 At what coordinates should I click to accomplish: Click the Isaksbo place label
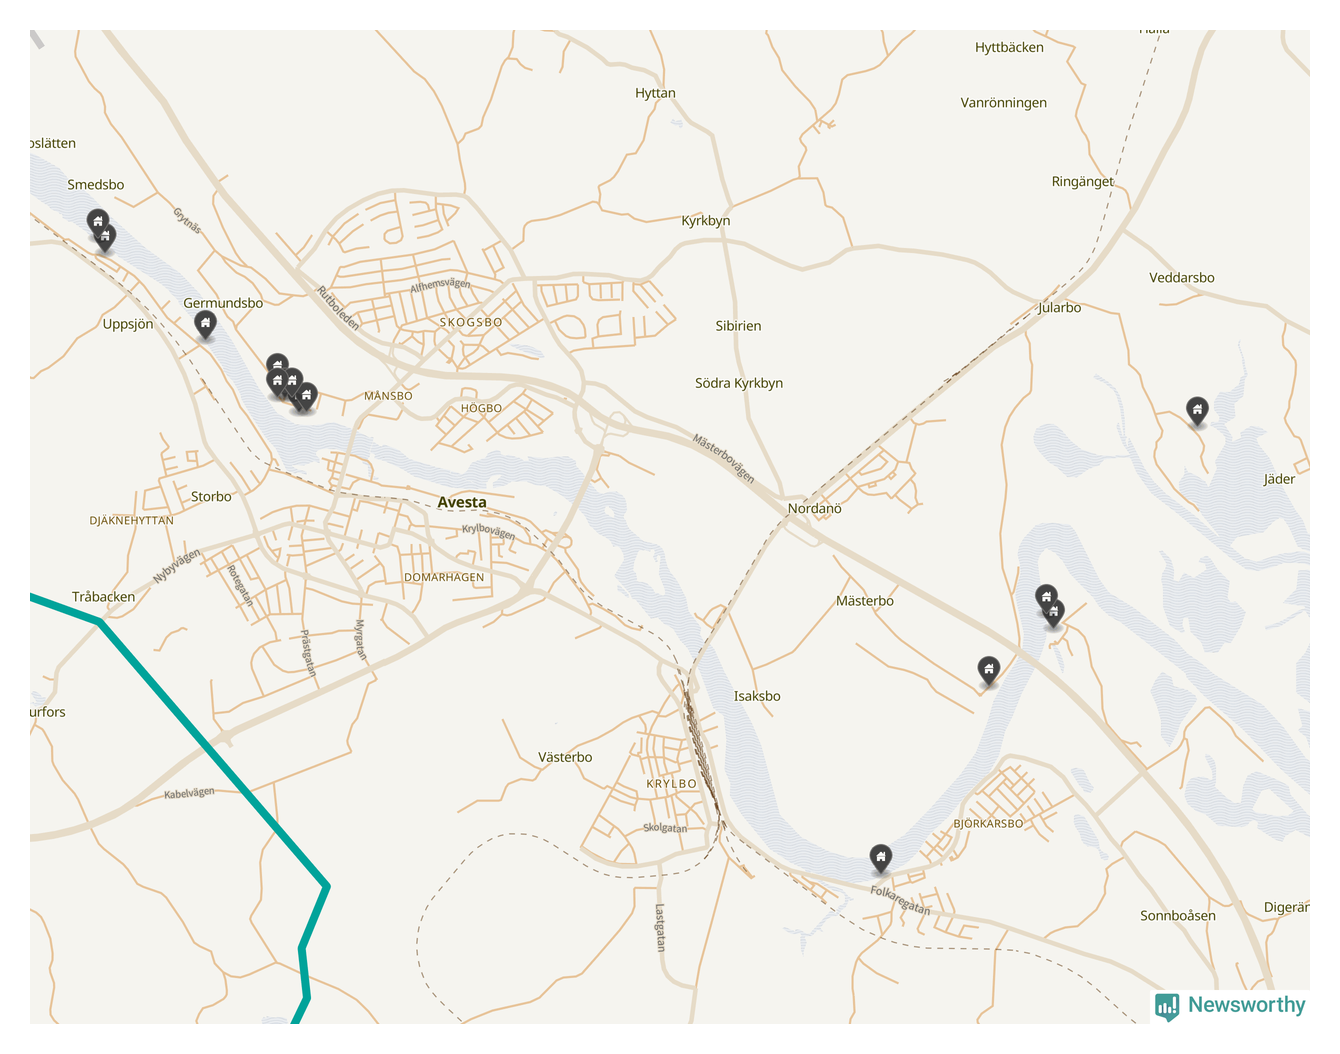(757, 696)
